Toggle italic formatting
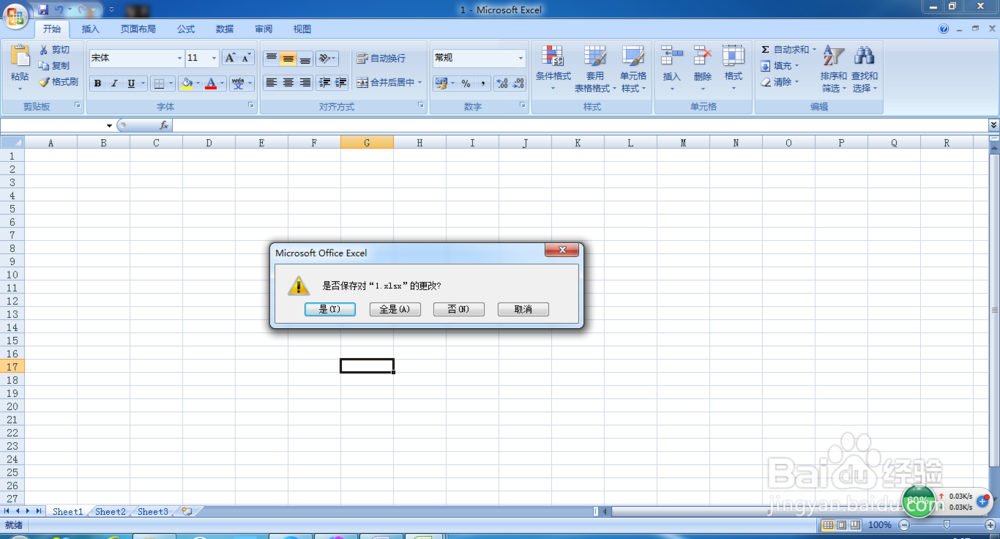Image resolution: width=1000 pixels, height=539 pixels. click(x=114, y=84)
